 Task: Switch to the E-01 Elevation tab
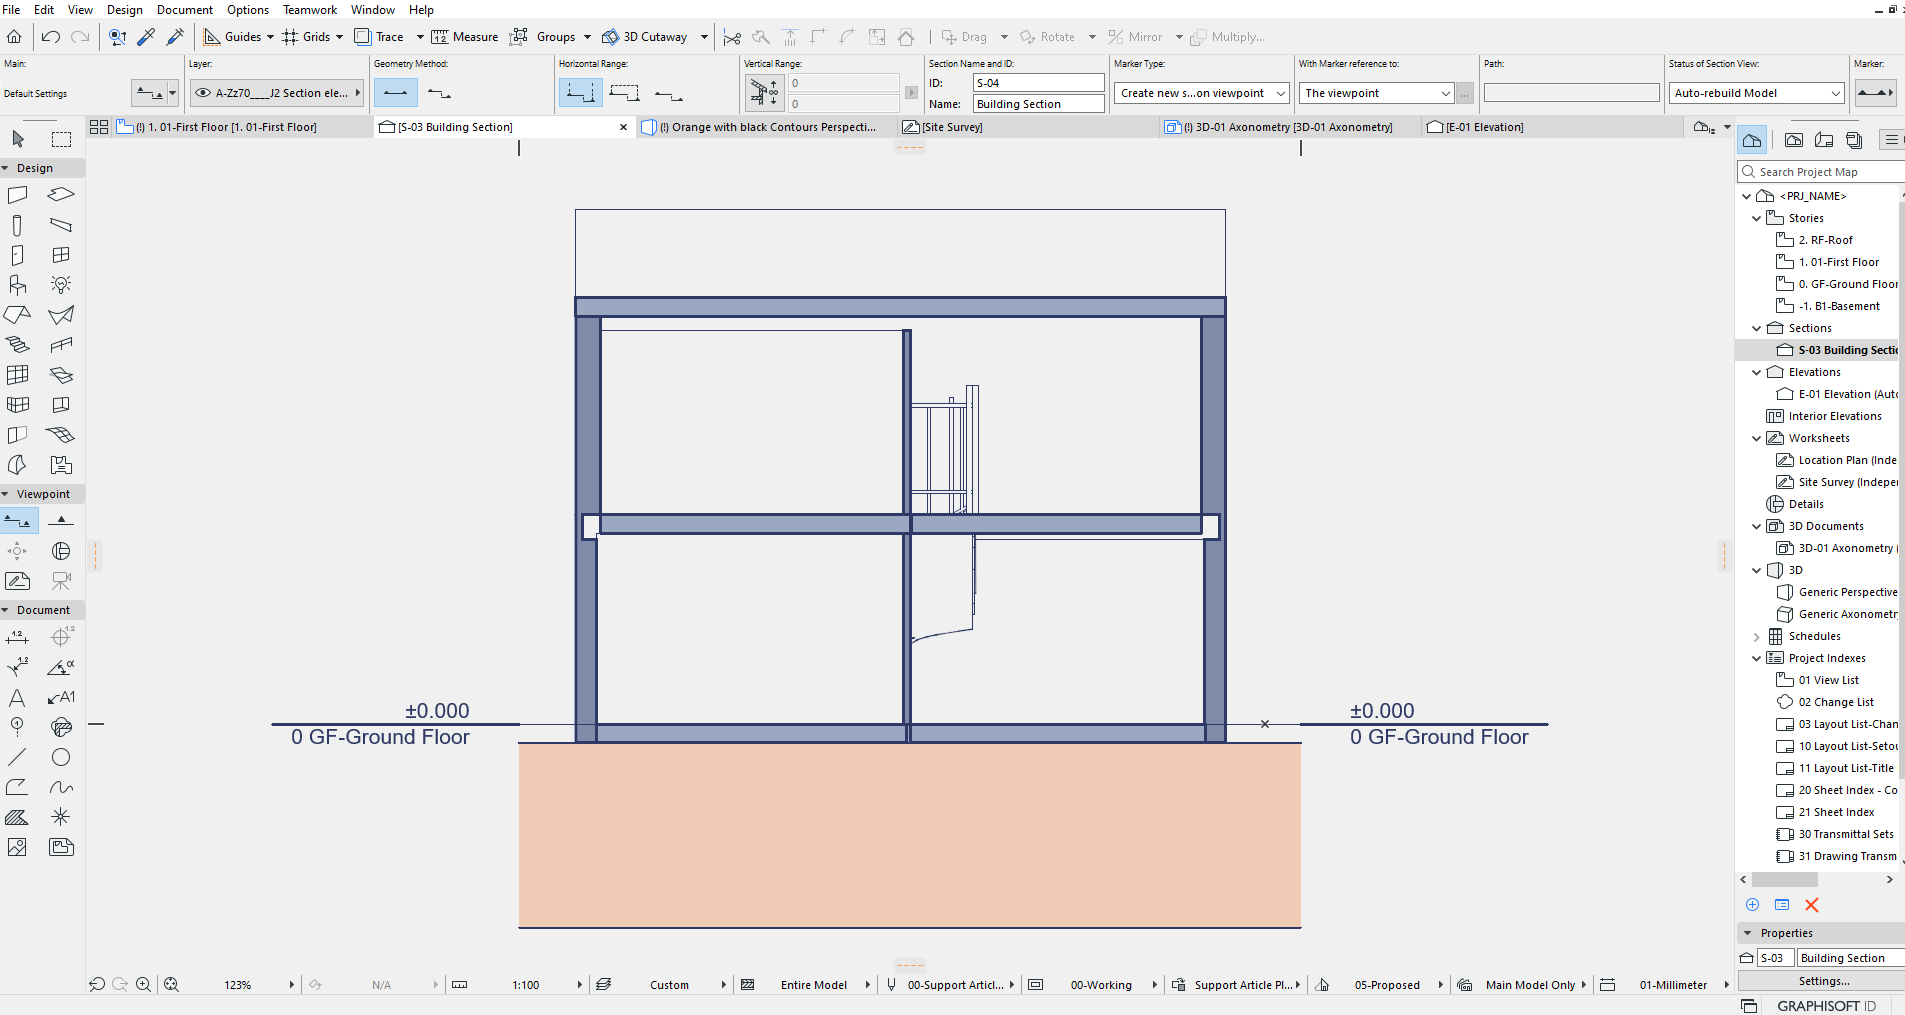coord(1475,127)
